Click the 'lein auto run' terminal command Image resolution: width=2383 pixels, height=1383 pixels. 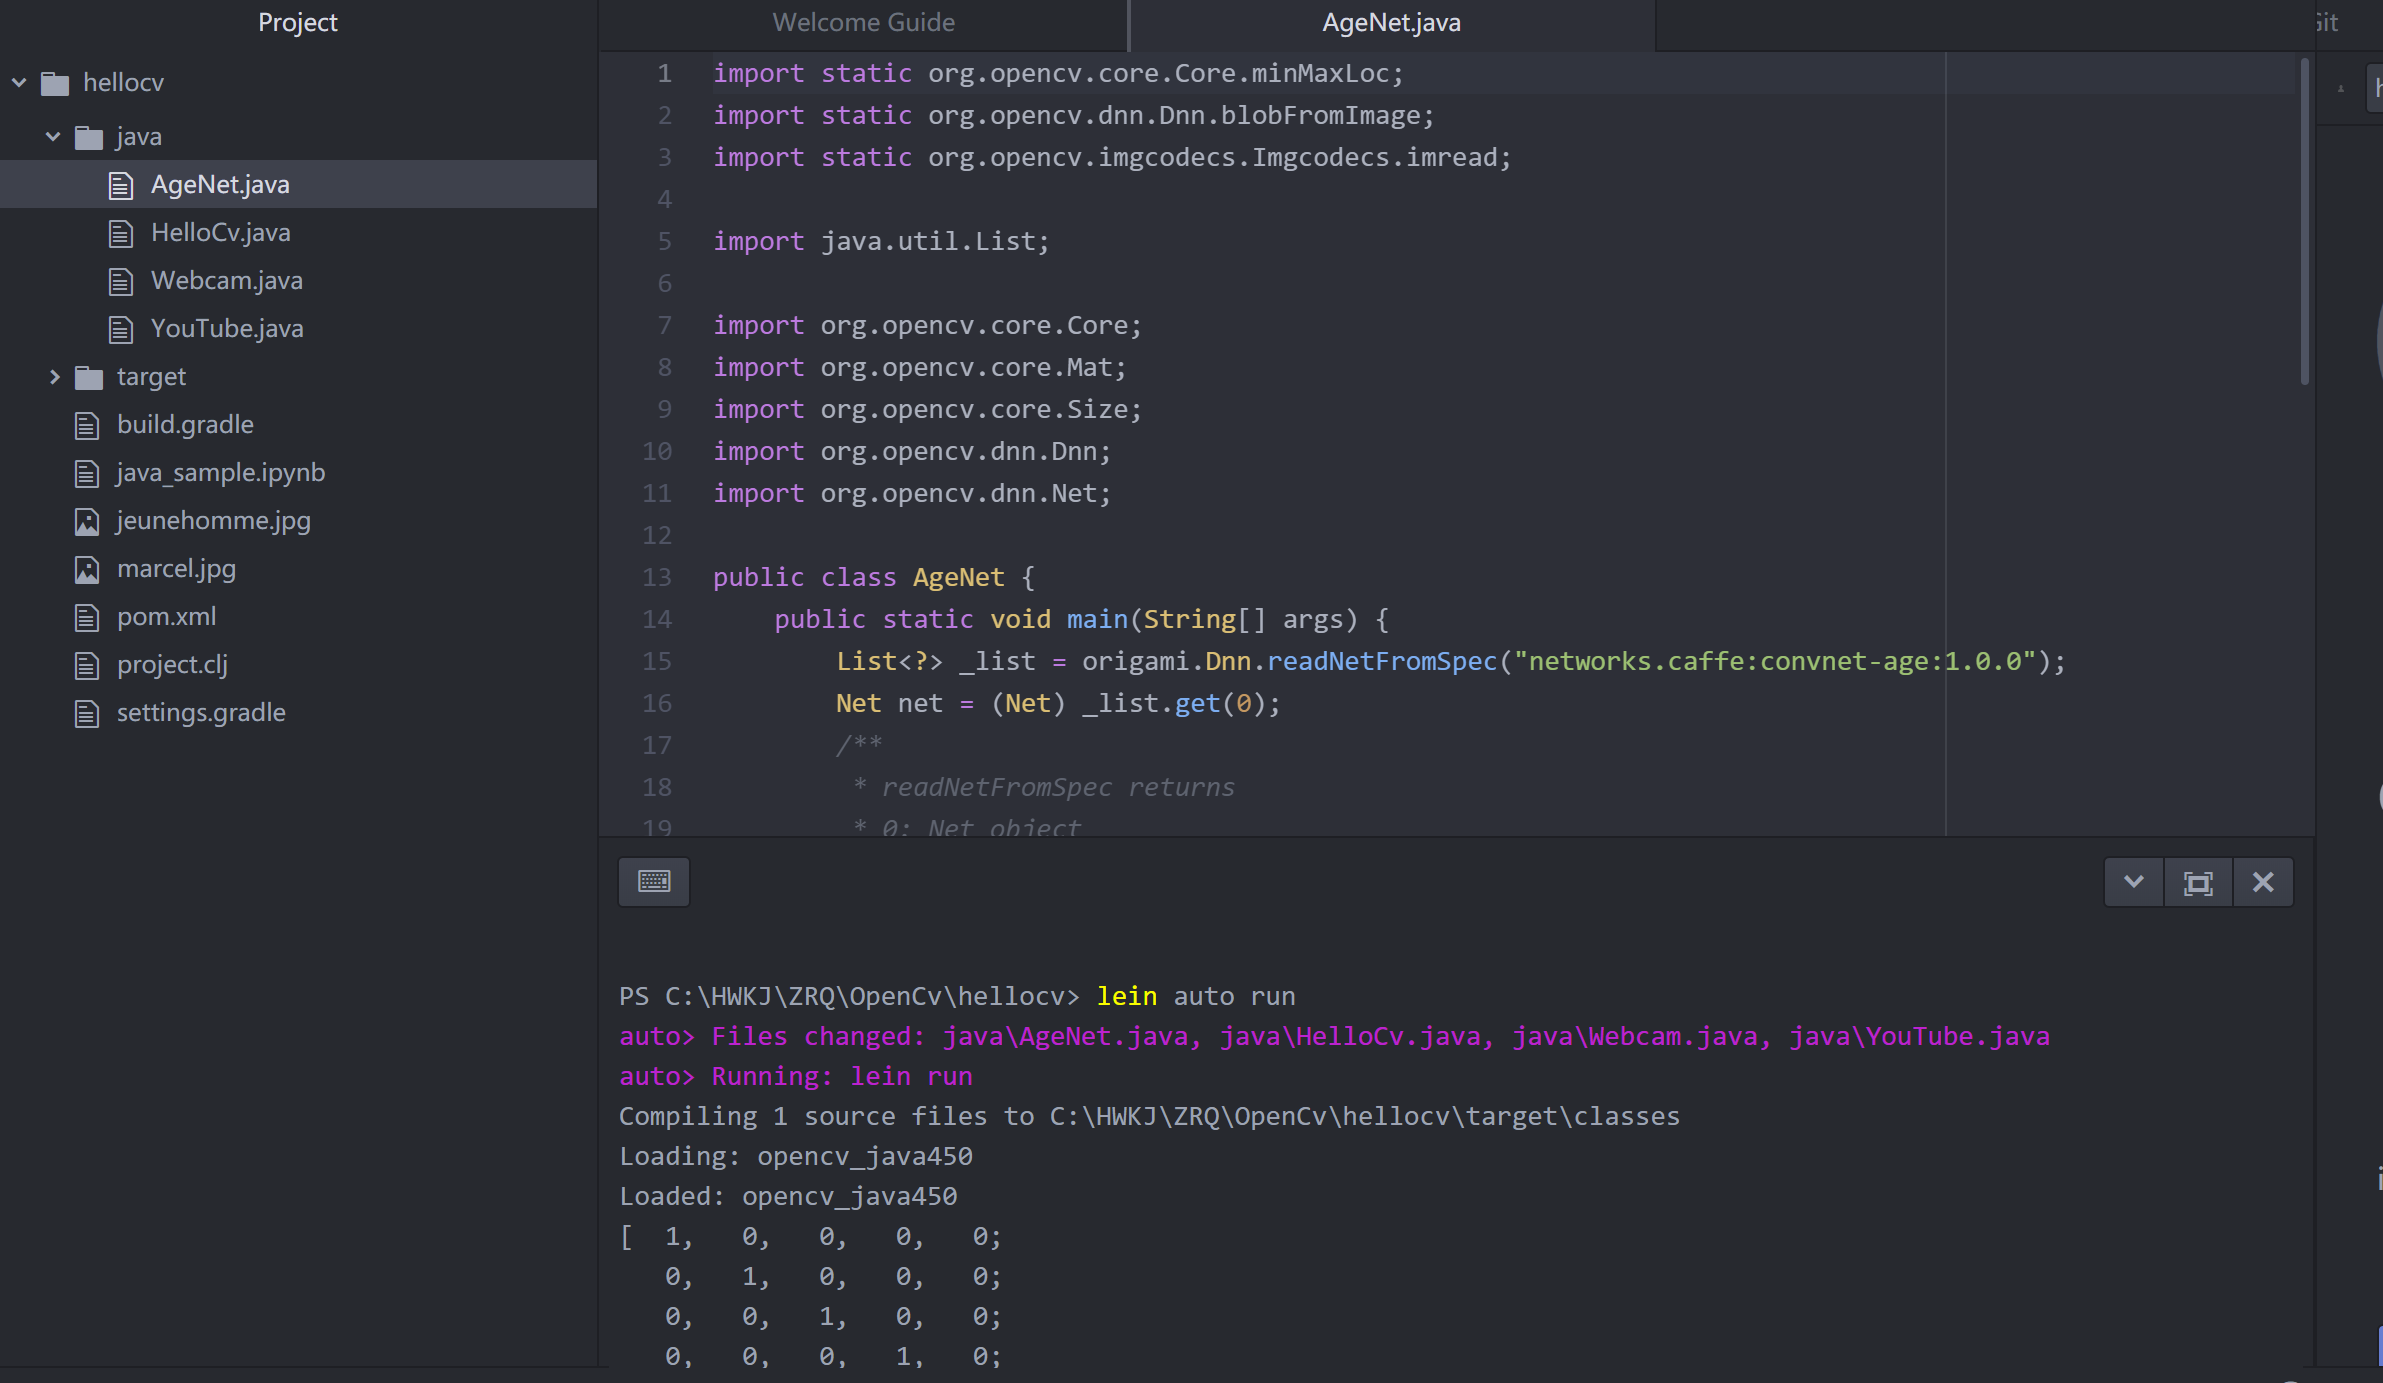pos(1195,996)
